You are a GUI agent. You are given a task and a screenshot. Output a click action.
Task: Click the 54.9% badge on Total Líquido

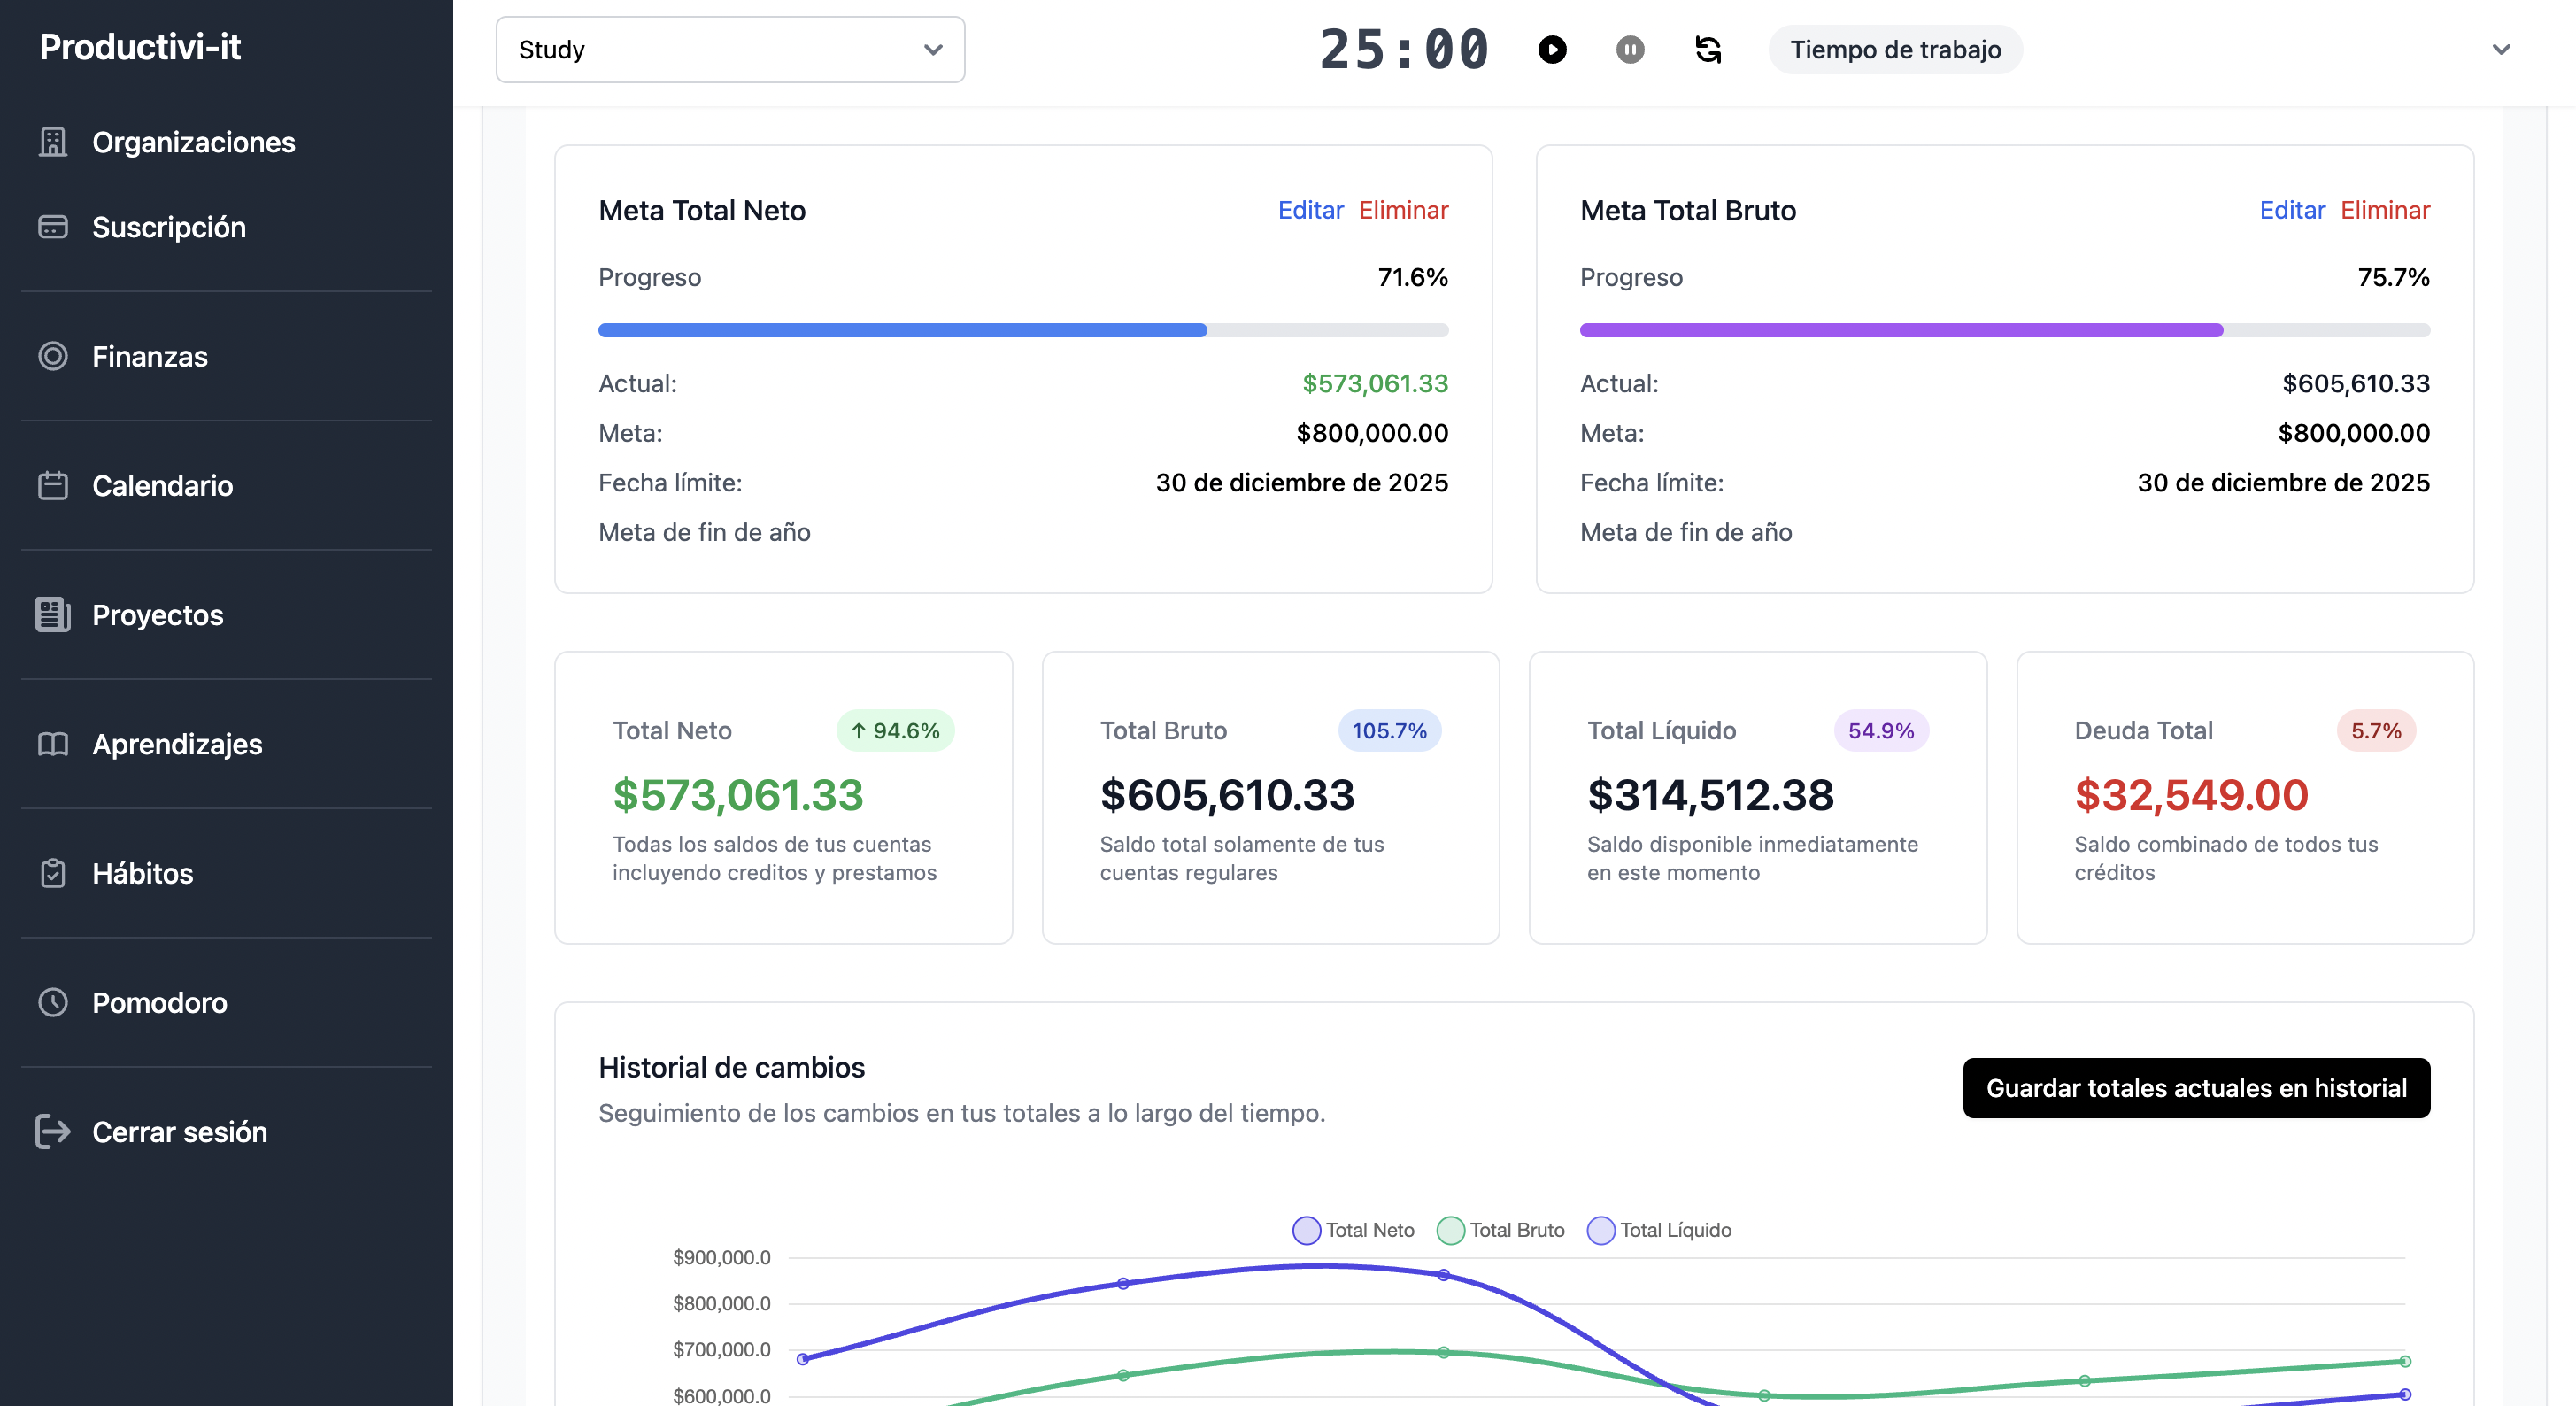coord(1881,731)
